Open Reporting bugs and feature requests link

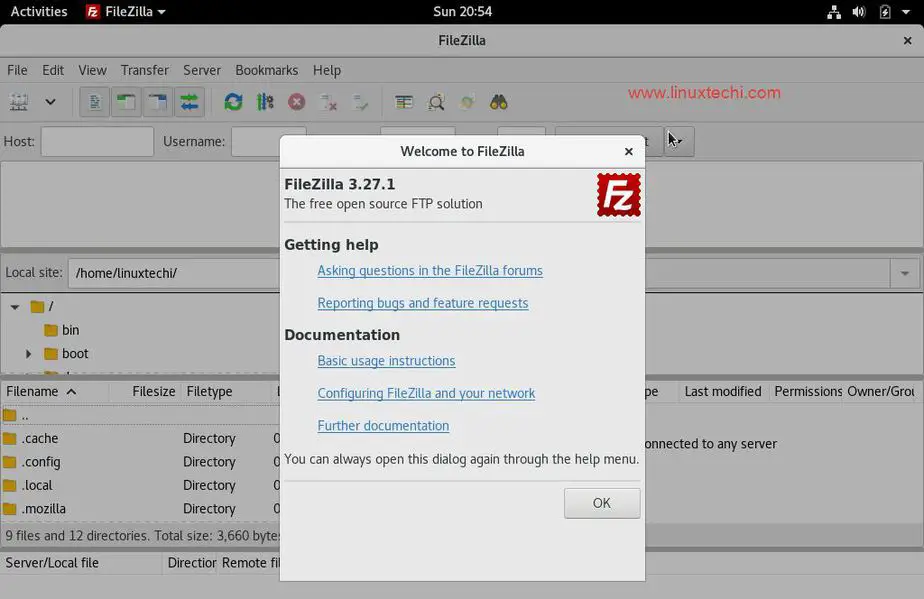pyautogui.click(x=423, y=303)
